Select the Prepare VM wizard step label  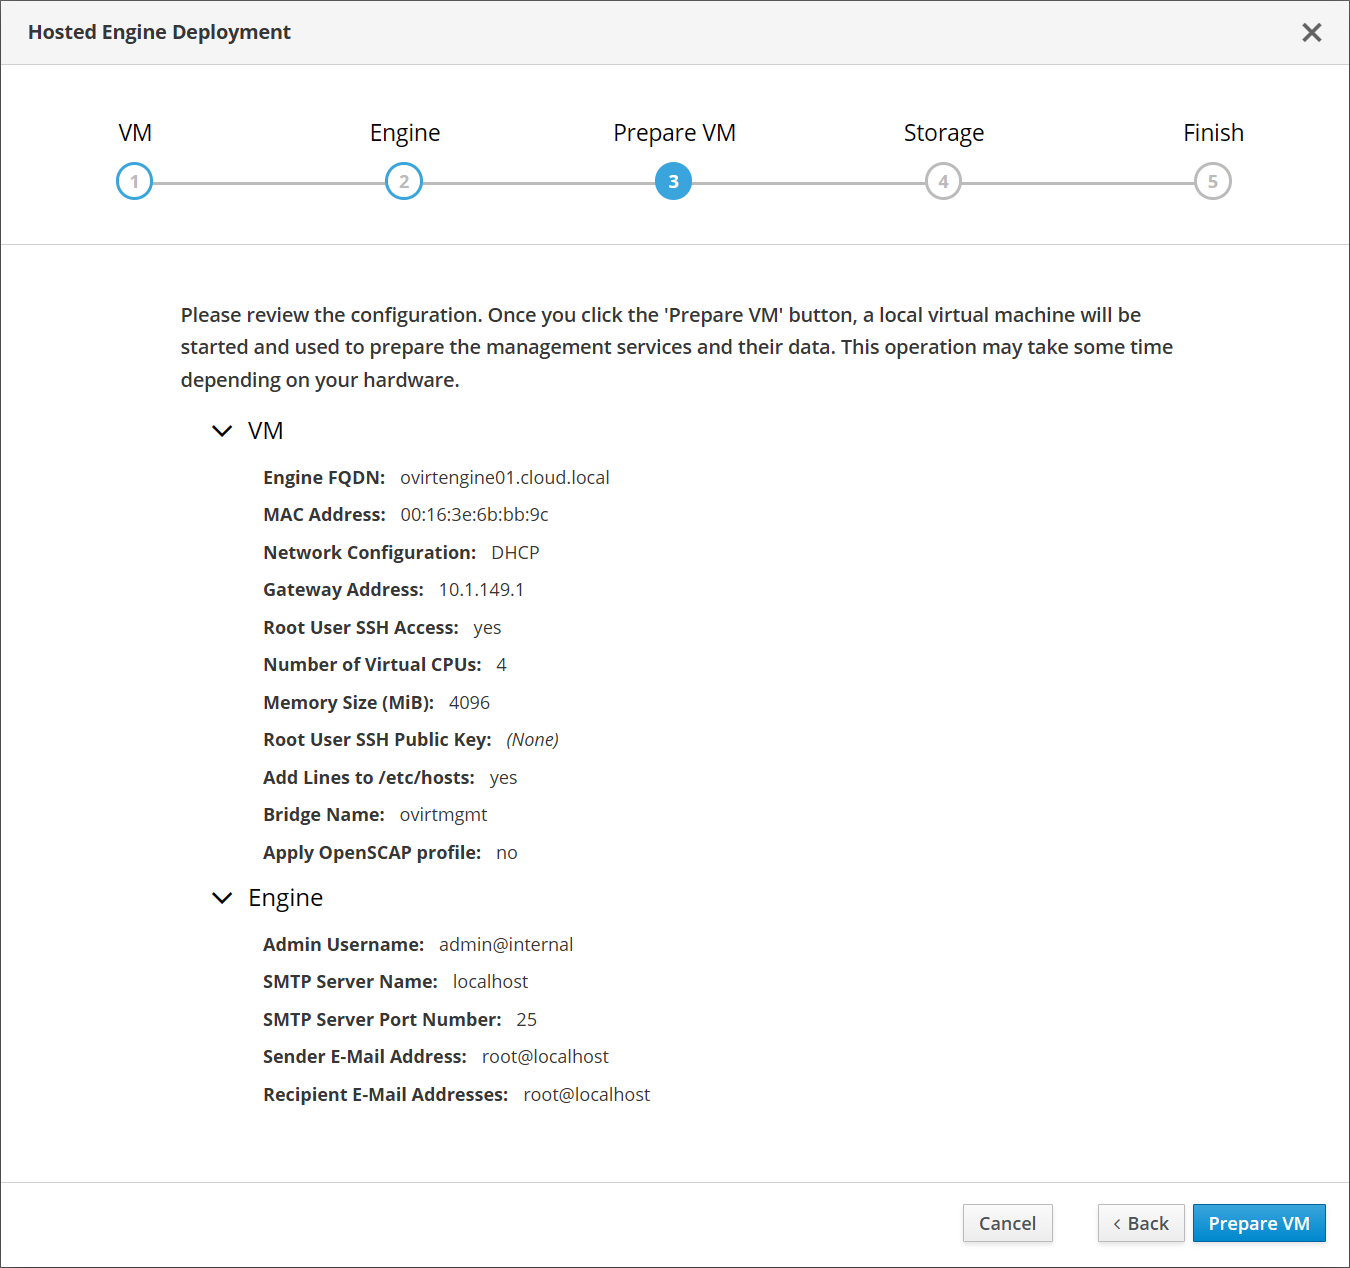(674, 133)
